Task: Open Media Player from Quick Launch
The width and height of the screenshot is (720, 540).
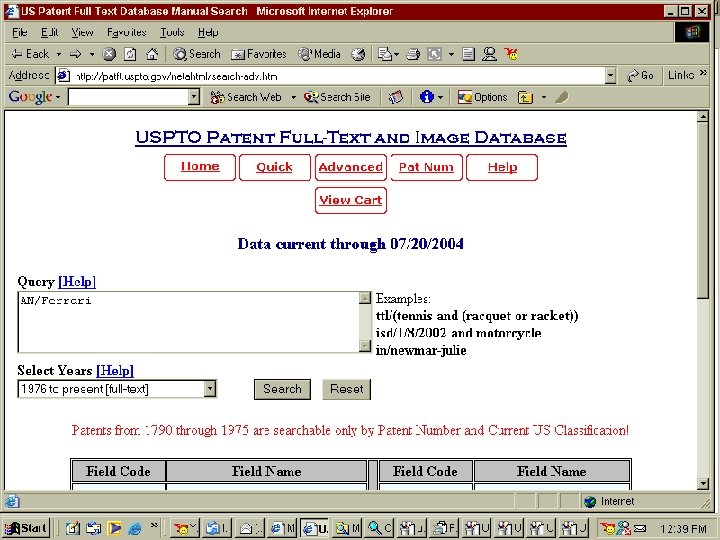Action: (114, 529)
